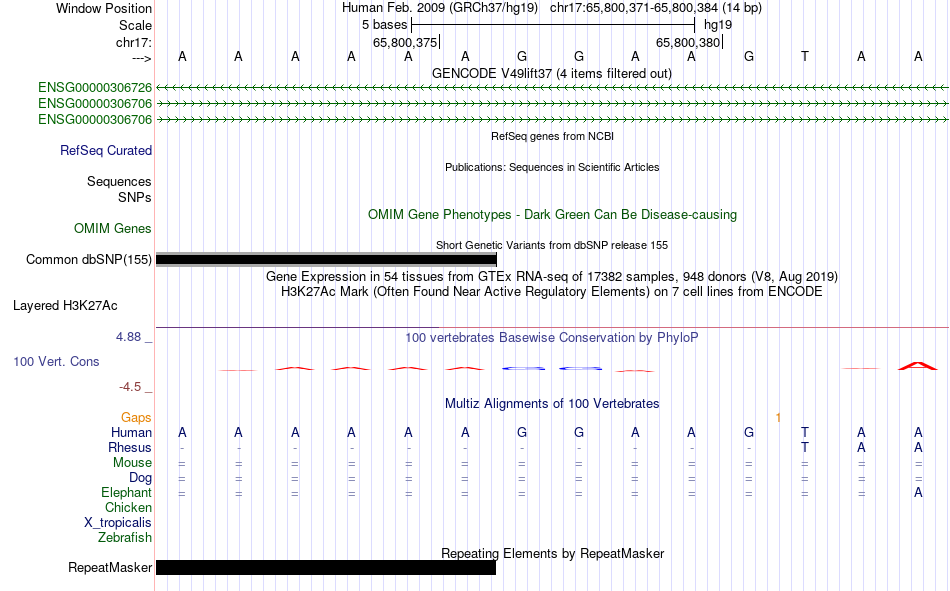Image resolution: width=950 pixels, height=591 pixels.
Task: Click the RefSeq genes from NCBI title
Action: (x=553, y=136)
